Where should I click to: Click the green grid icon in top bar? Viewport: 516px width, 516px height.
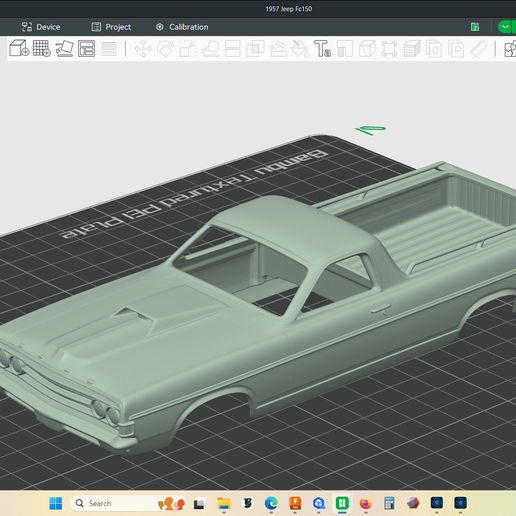pos(475,27)
